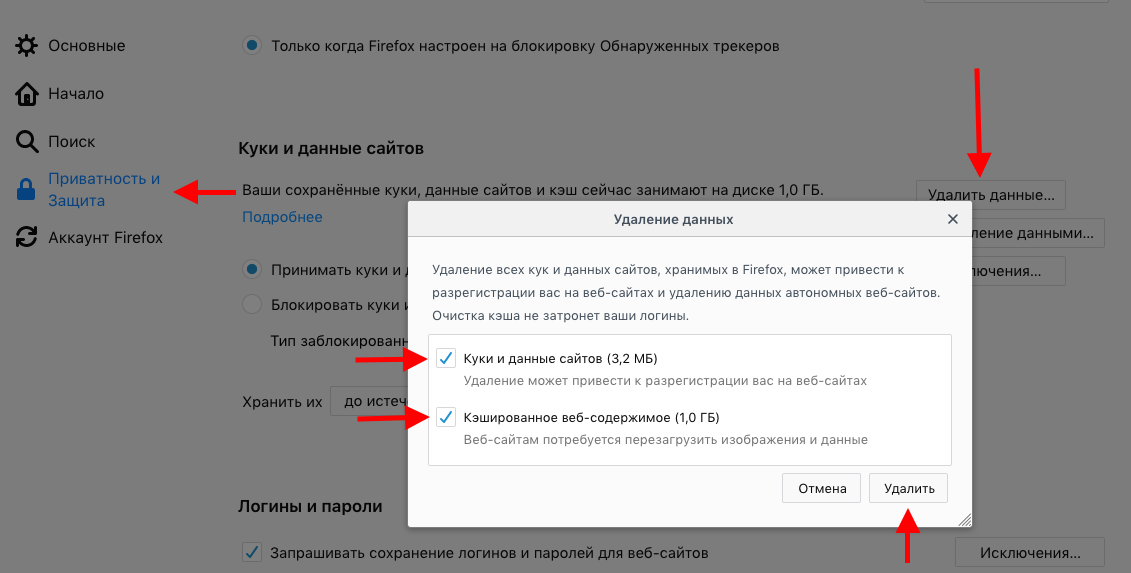1131x573 pixels.
Task: Open the Основные settings section
Action: [x=87, y=45]
